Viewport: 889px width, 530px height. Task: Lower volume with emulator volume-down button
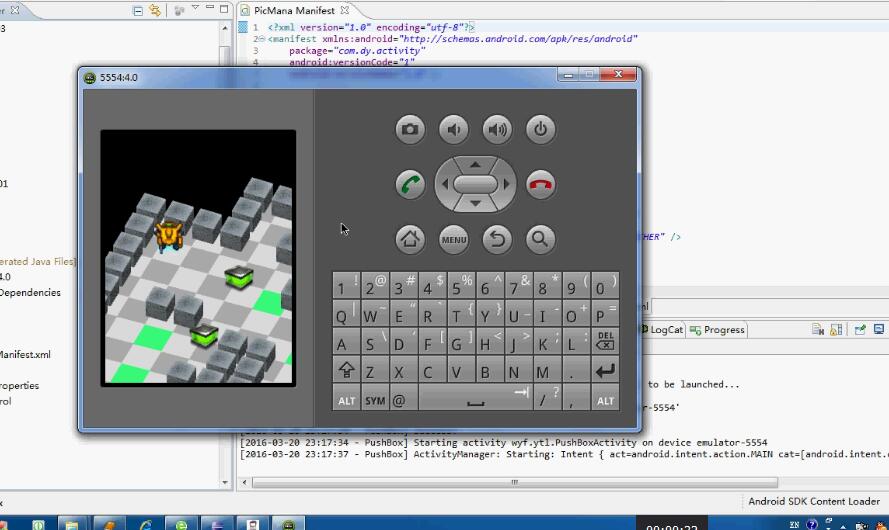click(454, 129)
